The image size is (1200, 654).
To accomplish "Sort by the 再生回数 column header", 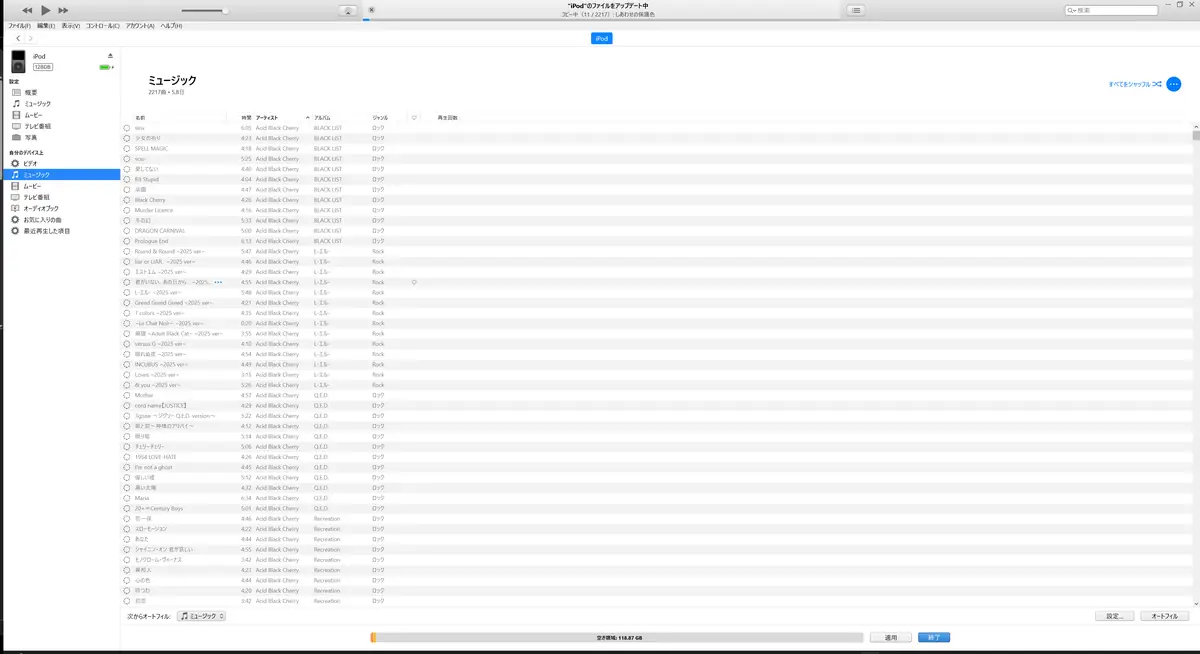I will pyautogui.click(x=447, y=118).
